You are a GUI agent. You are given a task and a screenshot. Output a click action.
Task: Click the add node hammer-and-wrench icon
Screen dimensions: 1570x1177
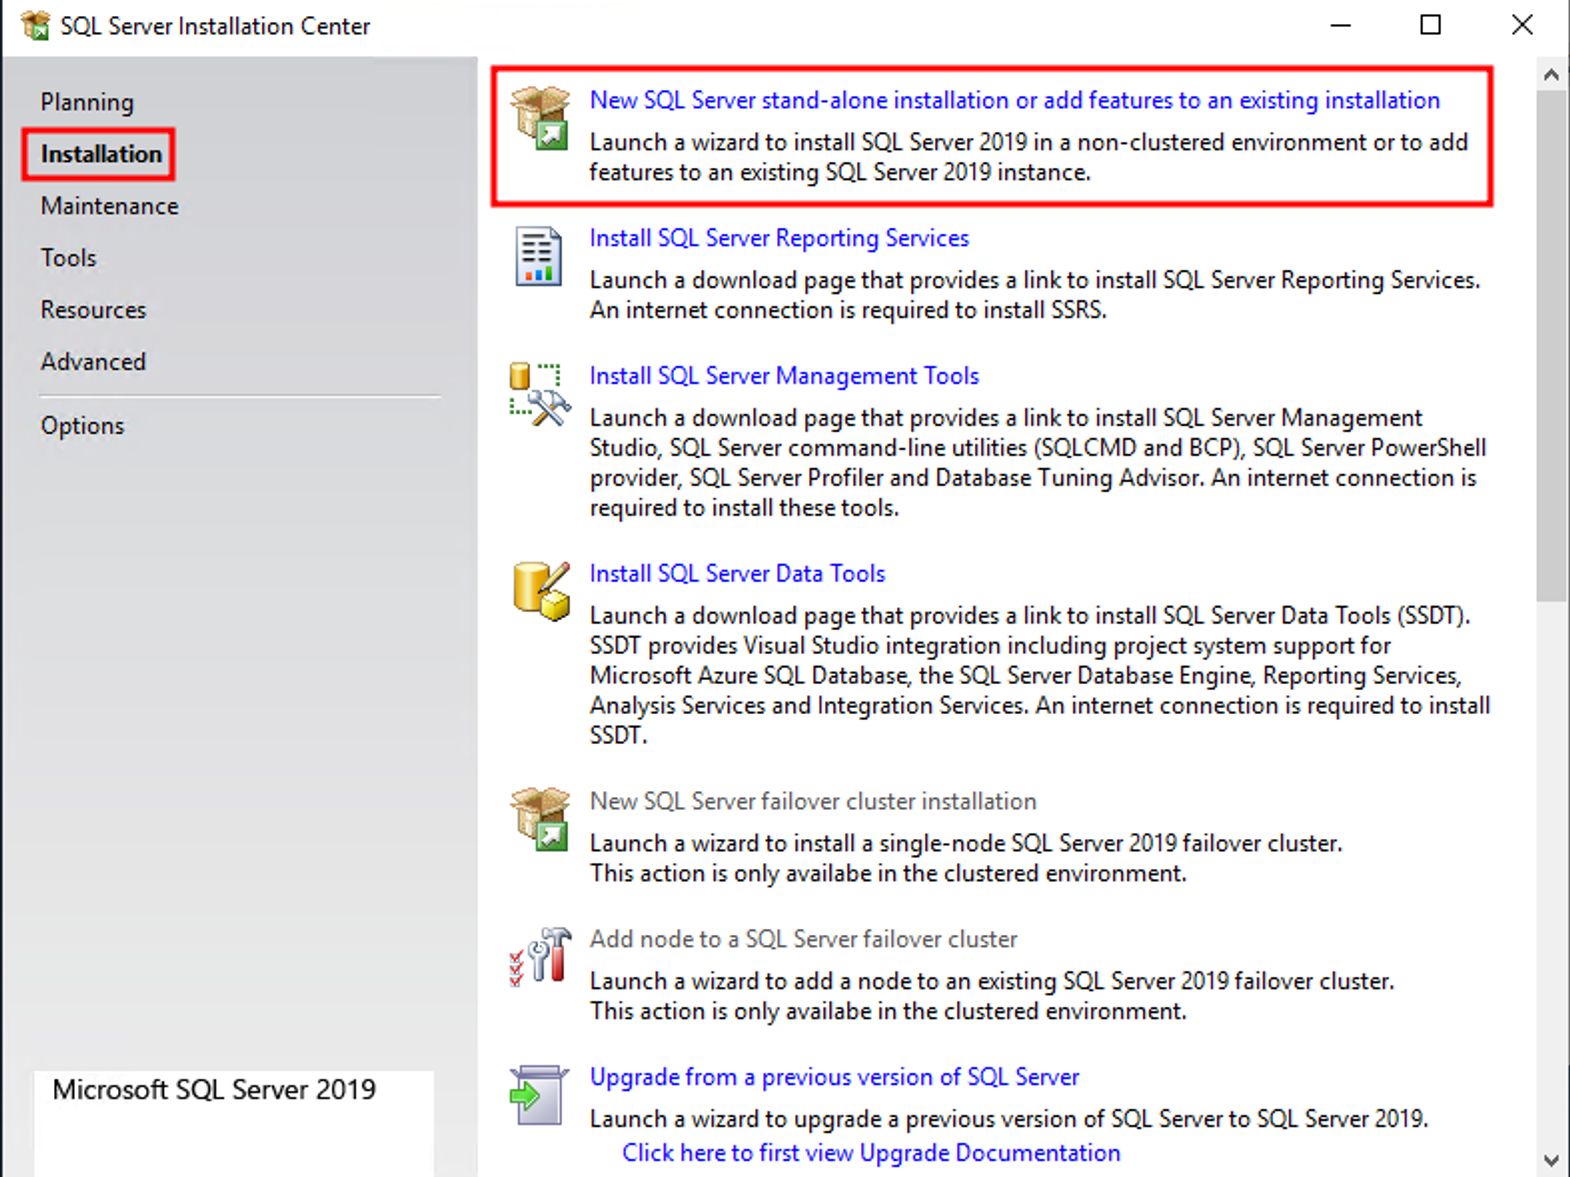coord(540,957)
